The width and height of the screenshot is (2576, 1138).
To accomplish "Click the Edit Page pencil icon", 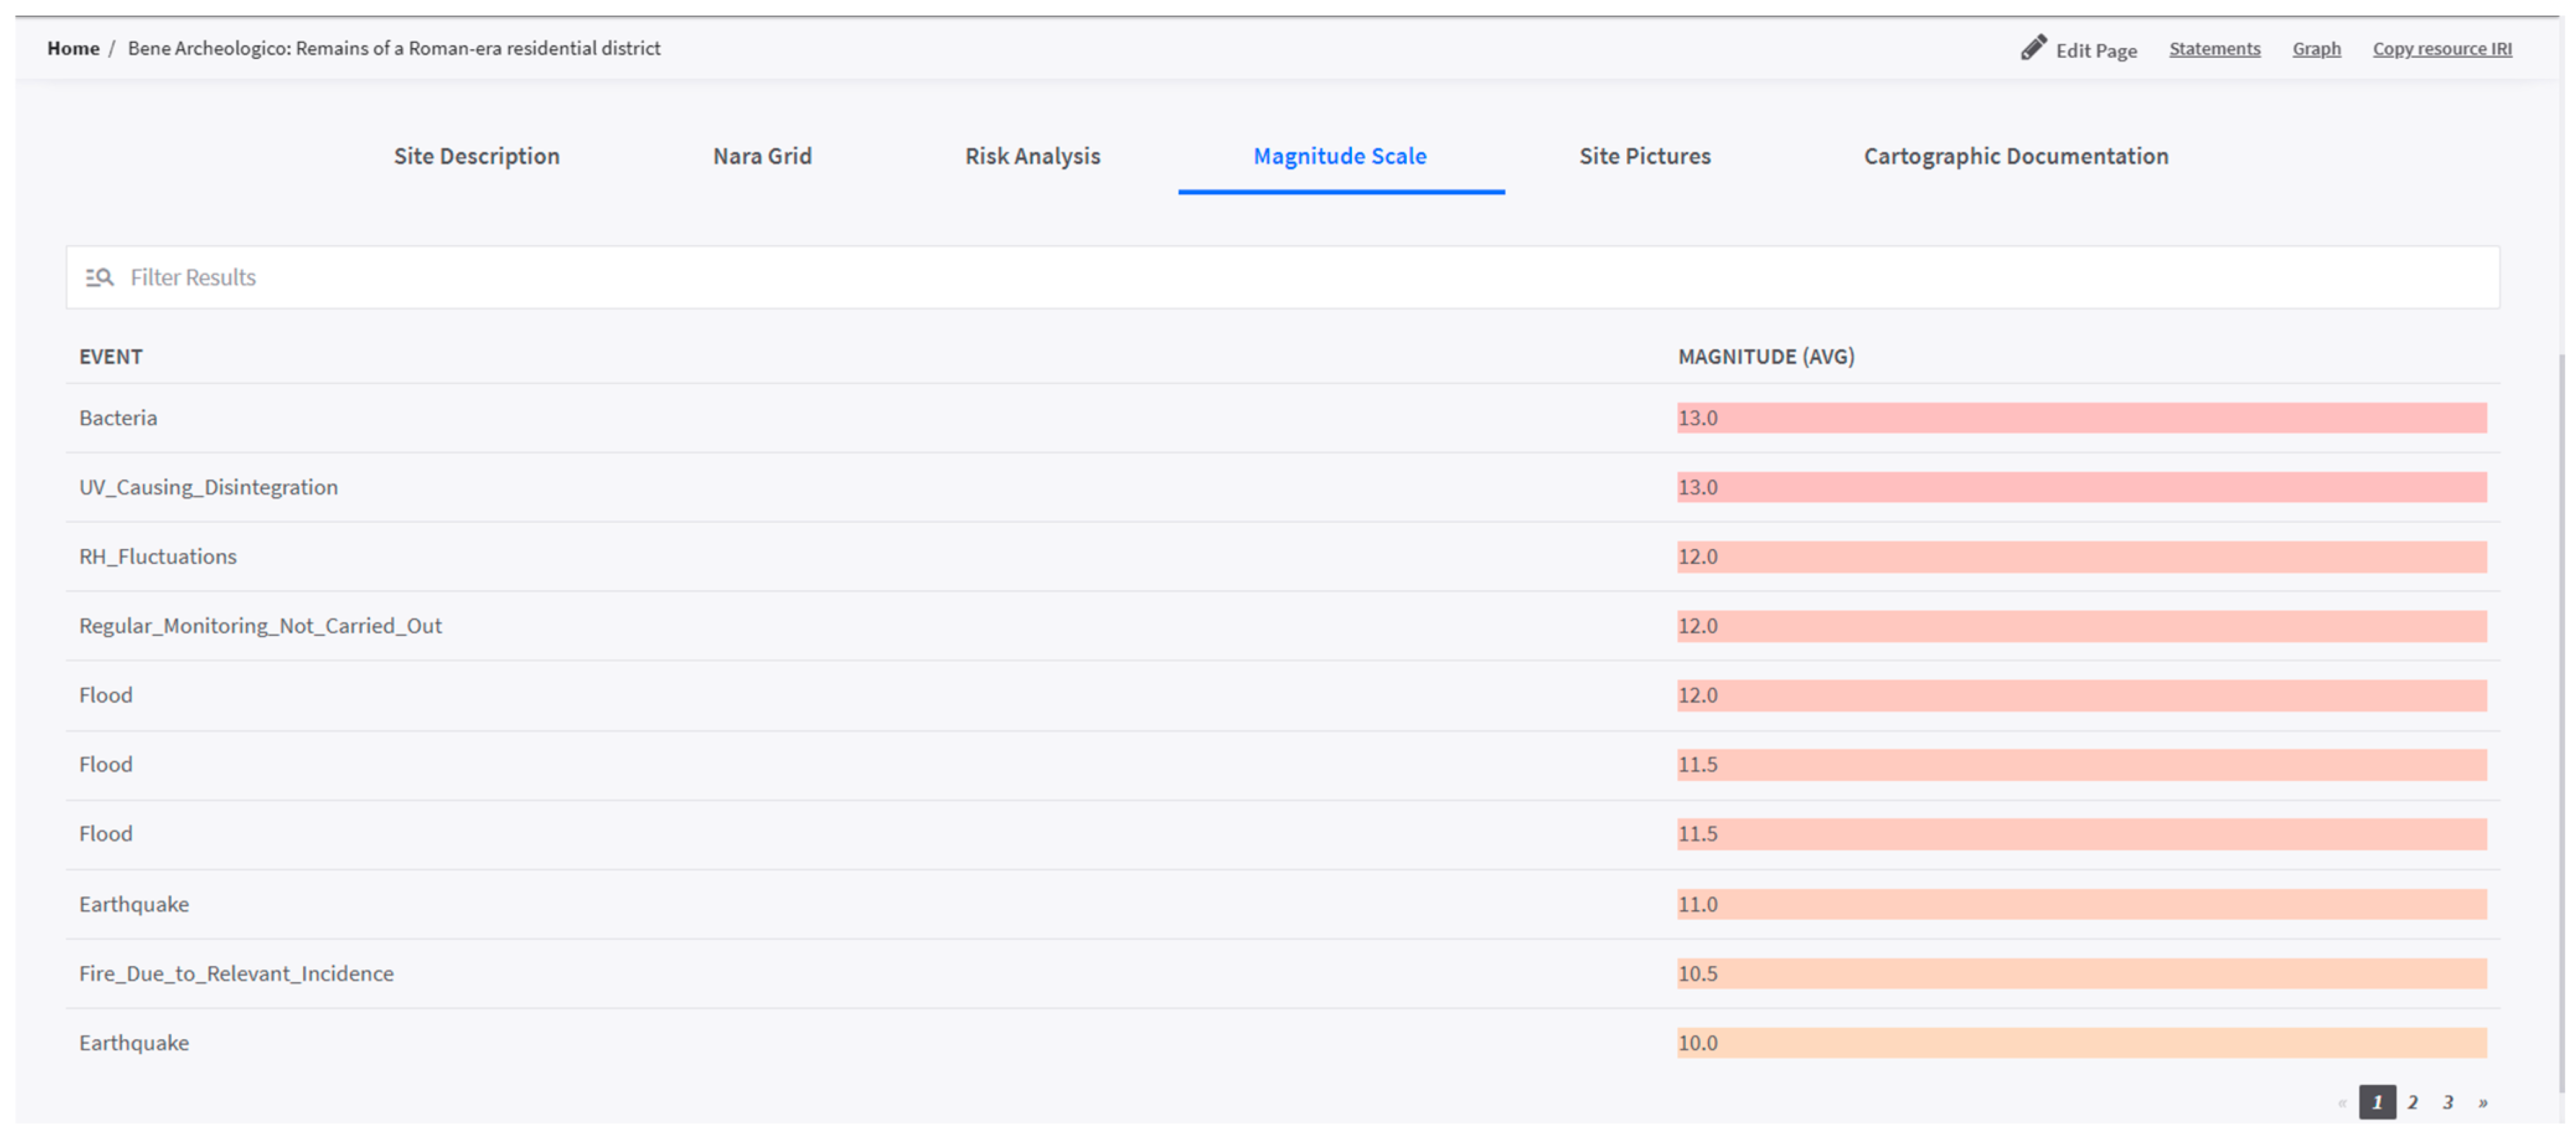I will coord(2032,47).
